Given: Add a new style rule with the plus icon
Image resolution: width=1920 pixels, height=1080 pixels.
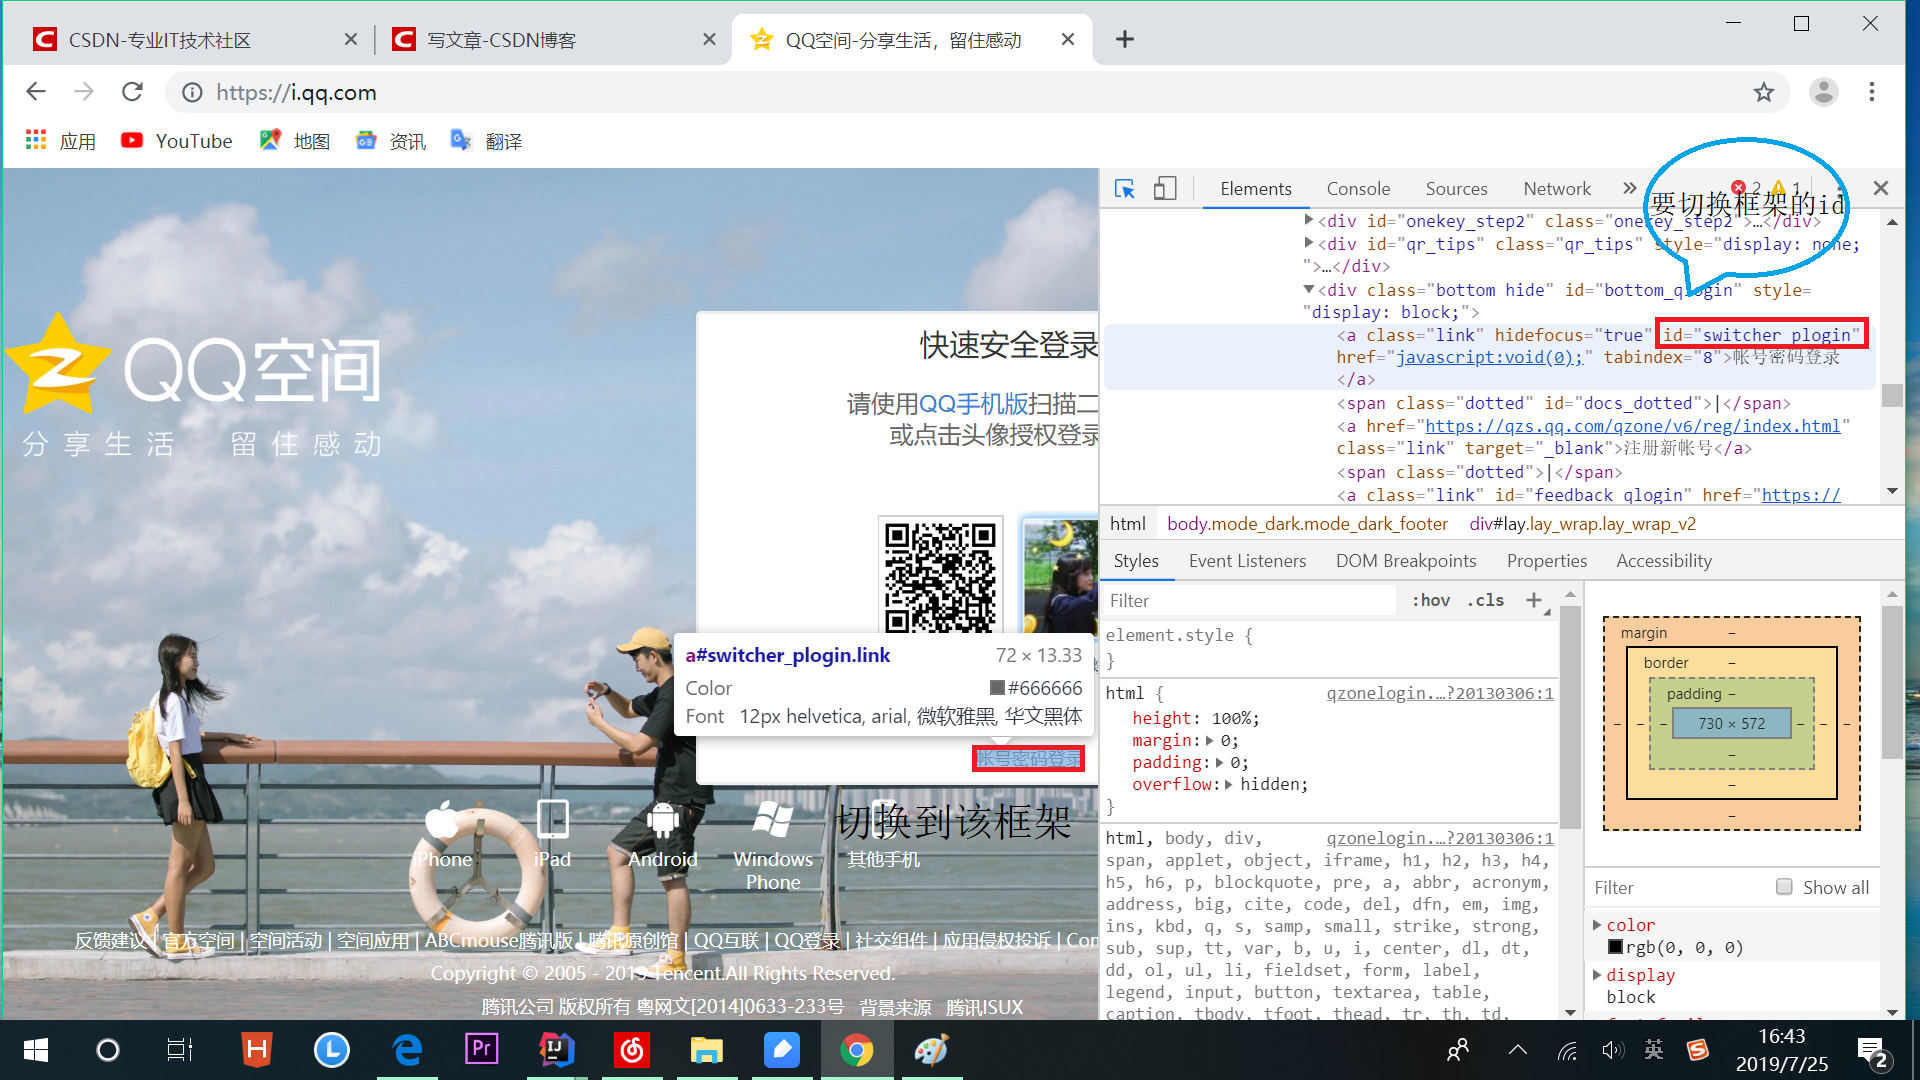Looking at the screenshot, I should point(1533,600).
